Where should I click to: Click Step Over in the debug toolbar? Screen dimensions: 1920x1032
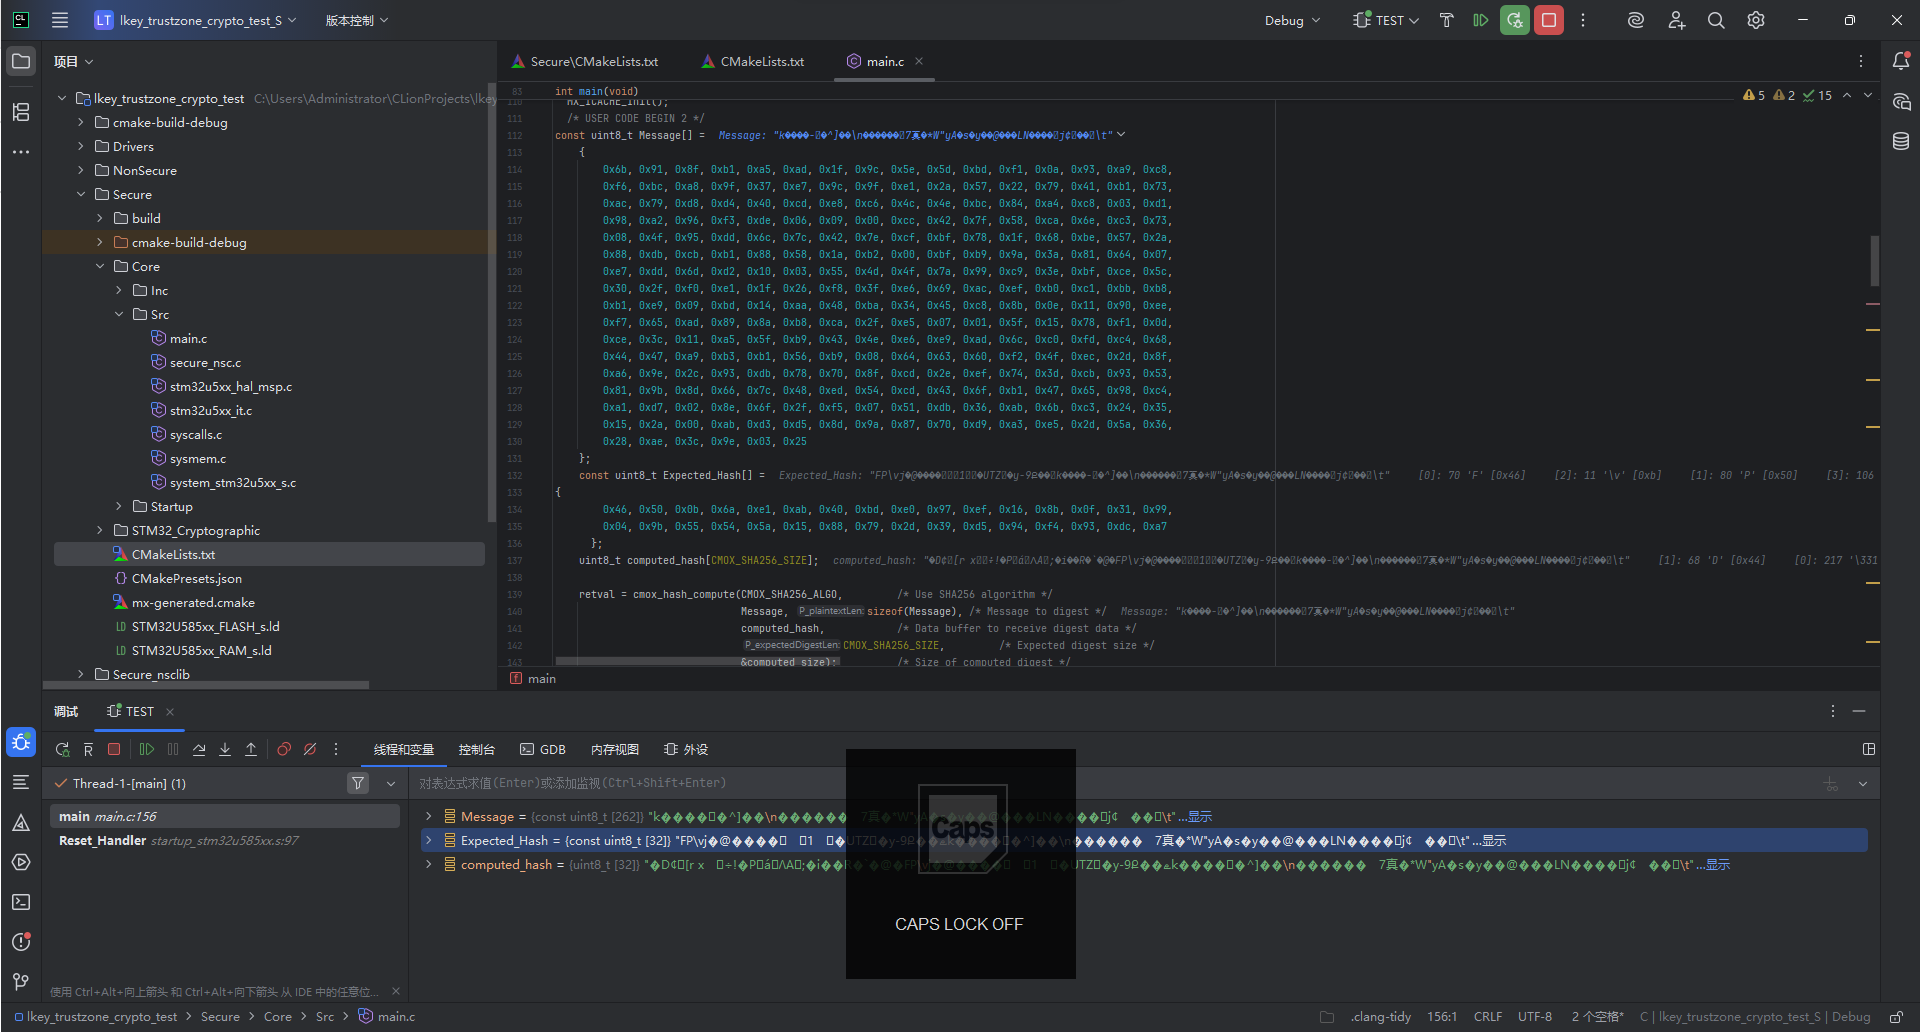(199, 749)
